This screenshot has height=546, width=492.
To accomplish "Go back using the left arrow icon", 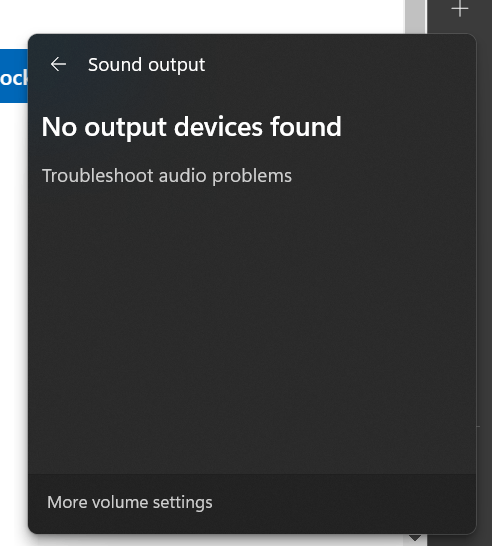I will click(x=58, y=64).
